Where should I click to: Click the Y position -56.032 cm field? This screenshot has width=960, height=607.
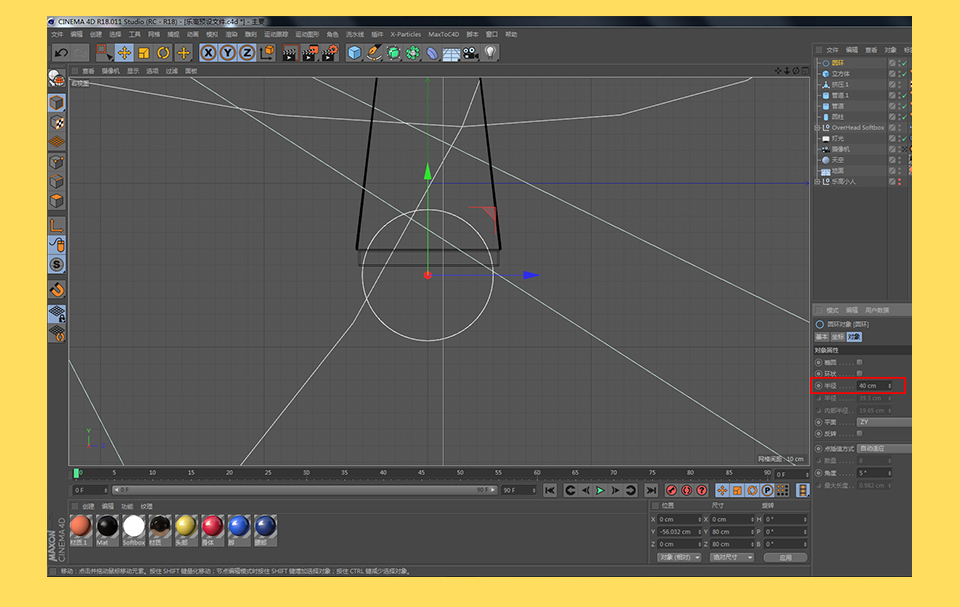point(680,532)
